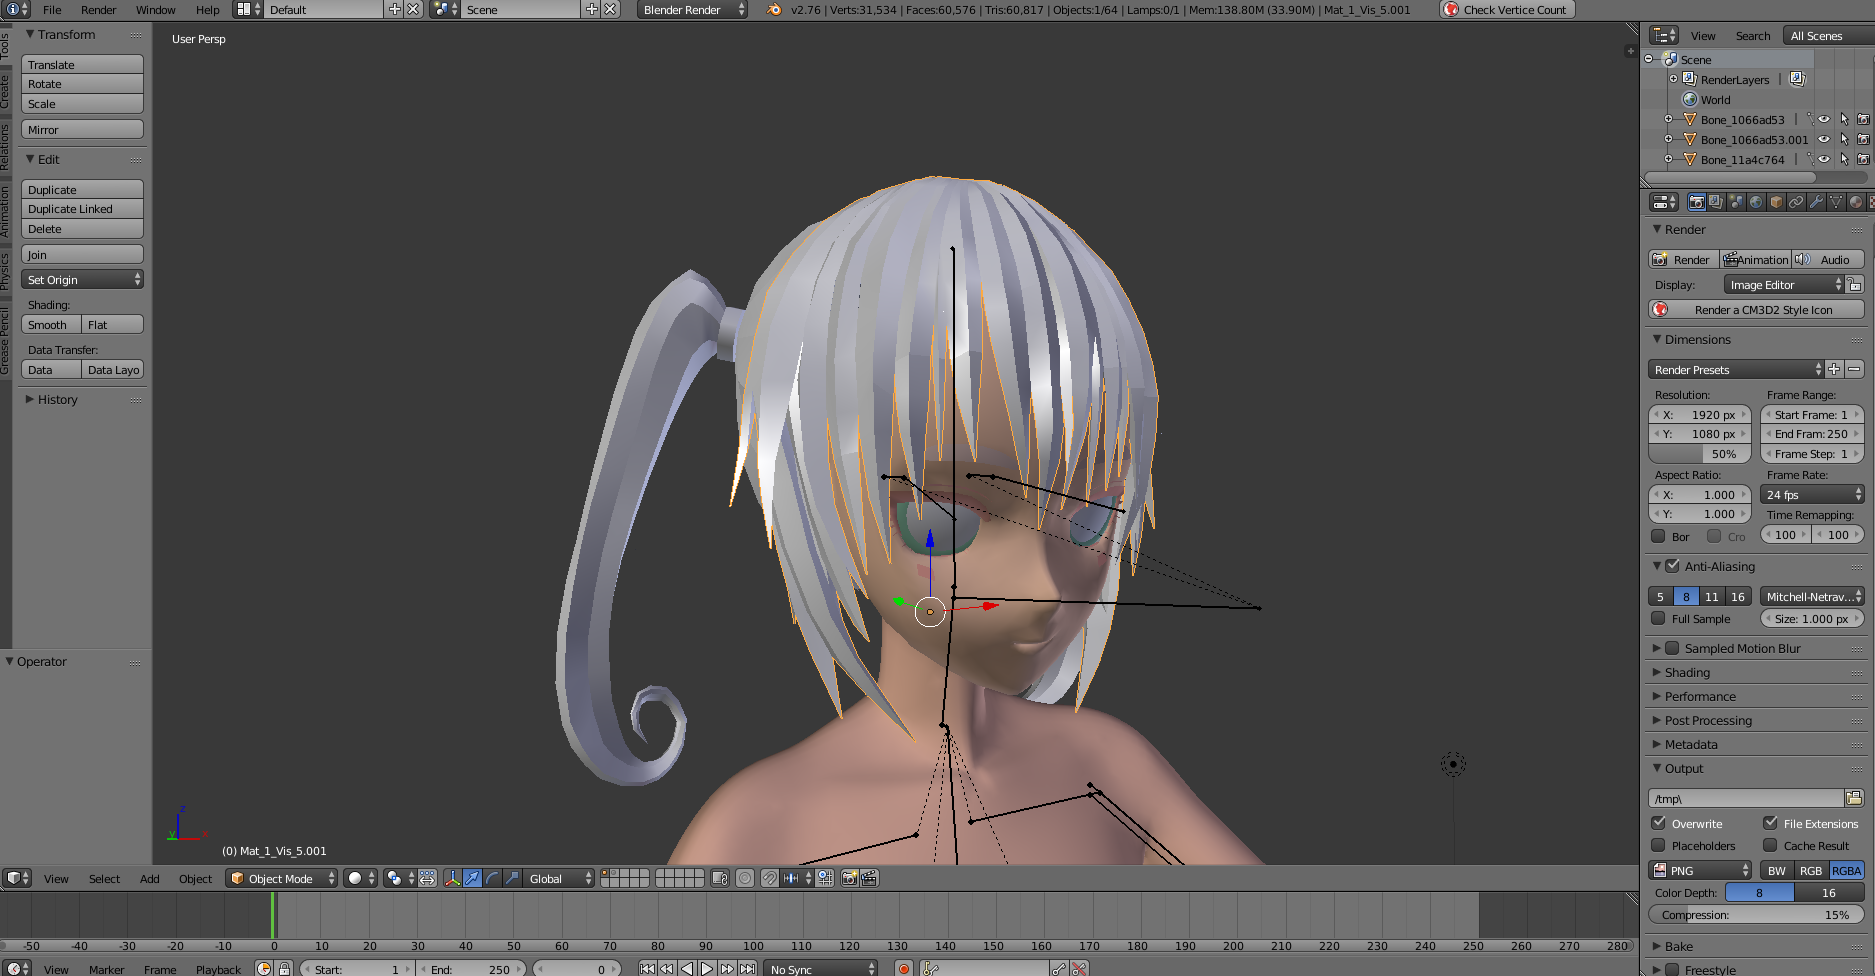Enable the Sampled Motion Blur checkbox
Image resolution: width=1875 pixels, height=976 pixels.
1672,648
